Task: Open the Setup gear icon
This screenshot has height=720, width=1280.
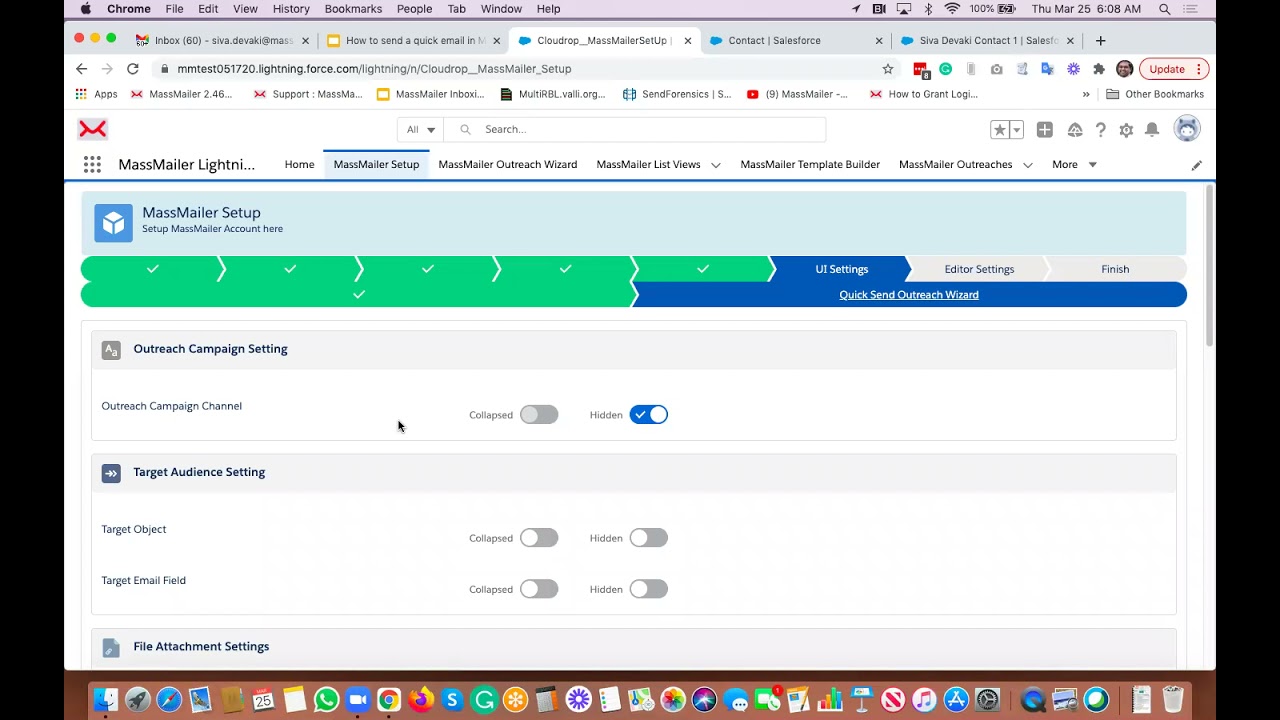Action: coord(1126,130)
